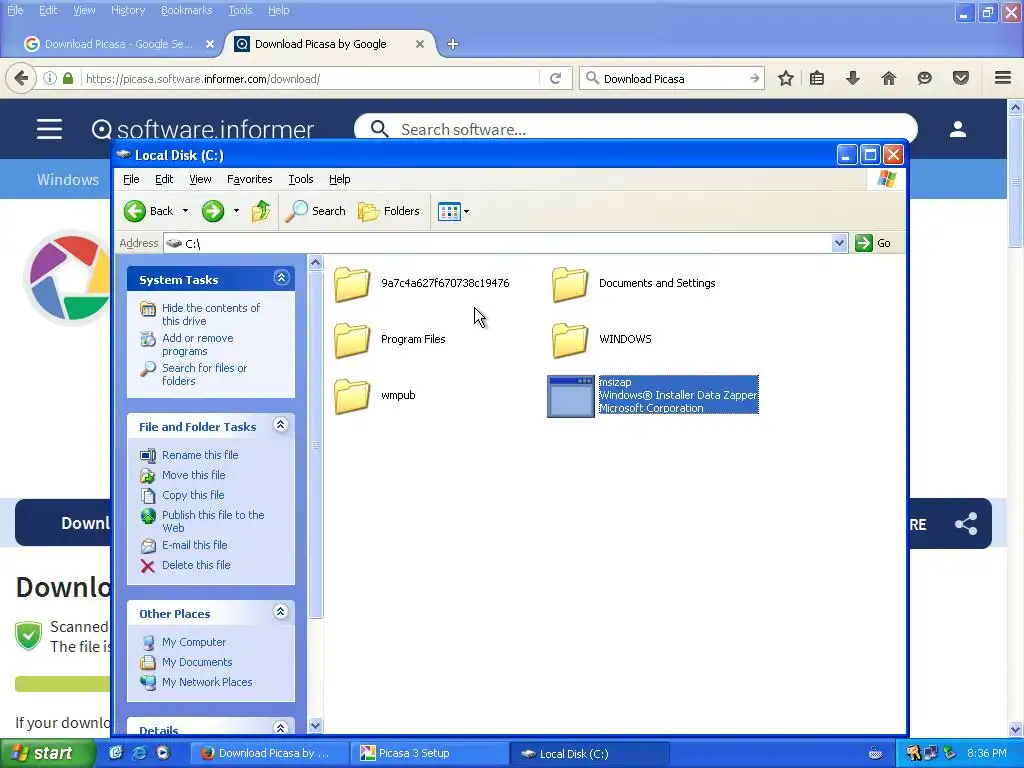Open a new Firefox tab

tap(453, 44)
